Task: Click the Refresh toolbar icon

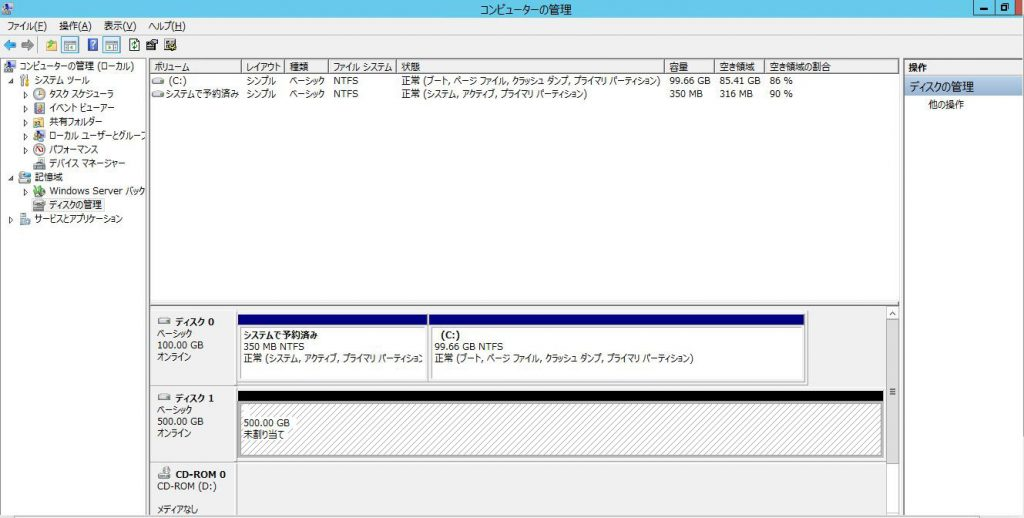Action: pyautogui.click(x=134, y=45)
